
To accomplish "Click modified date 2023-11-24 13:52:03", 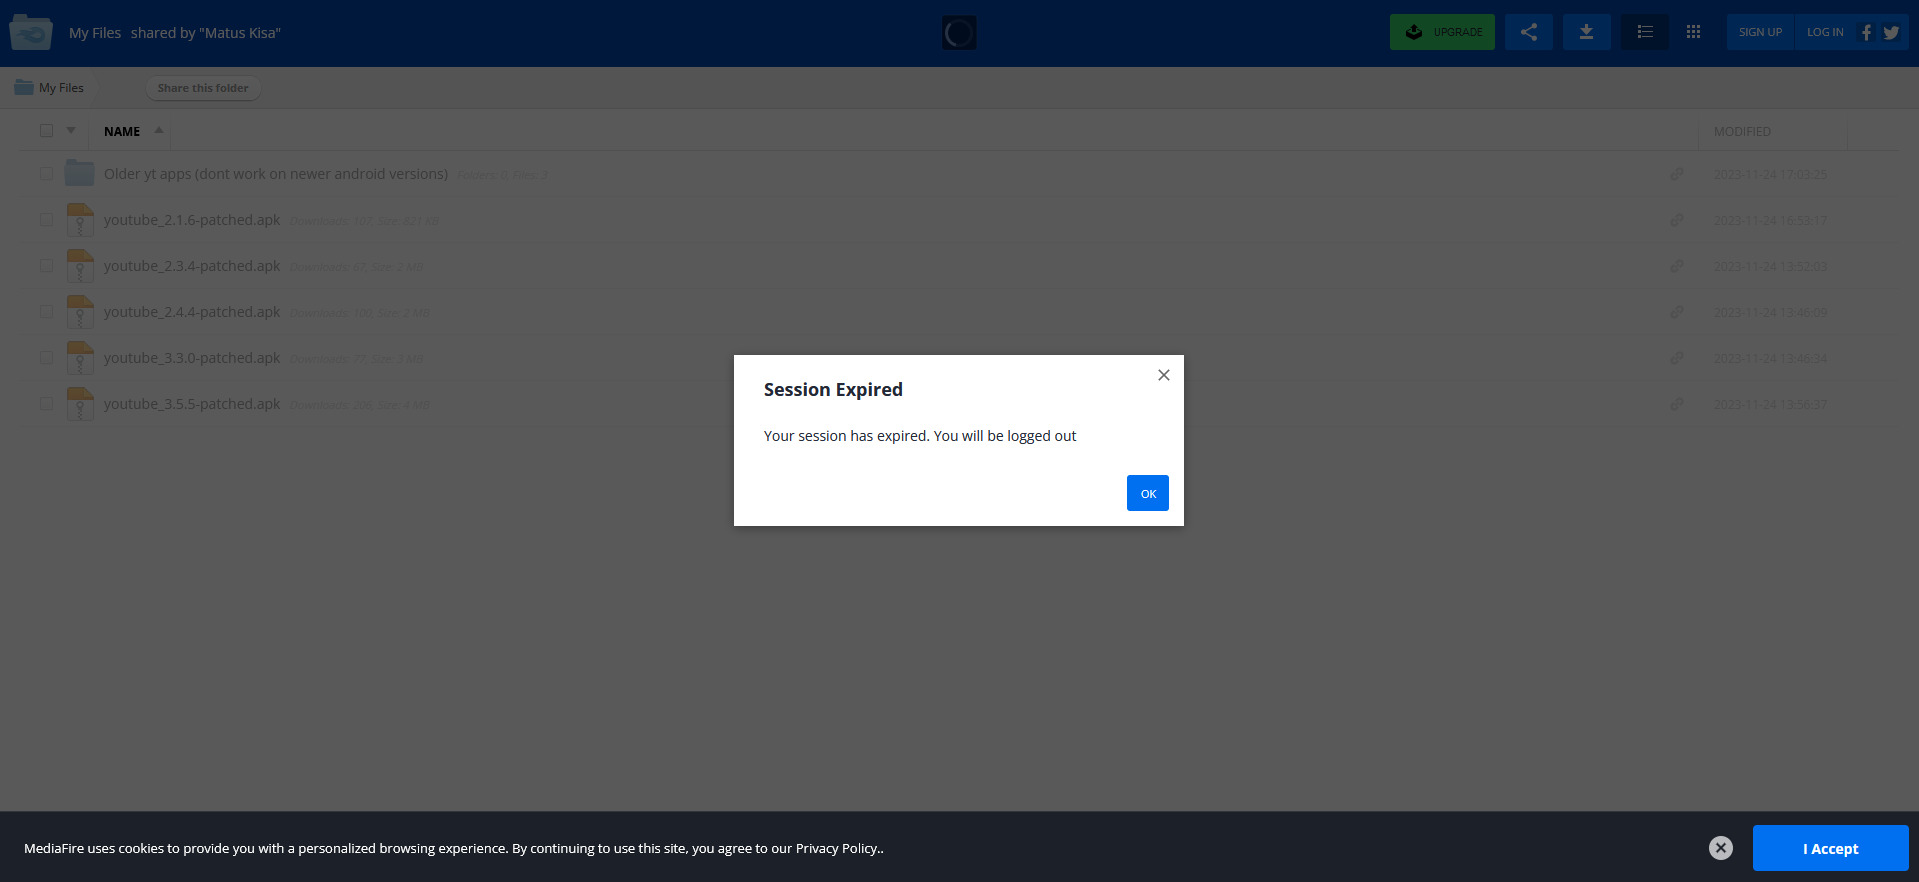I will click(x=1770, y=267).
